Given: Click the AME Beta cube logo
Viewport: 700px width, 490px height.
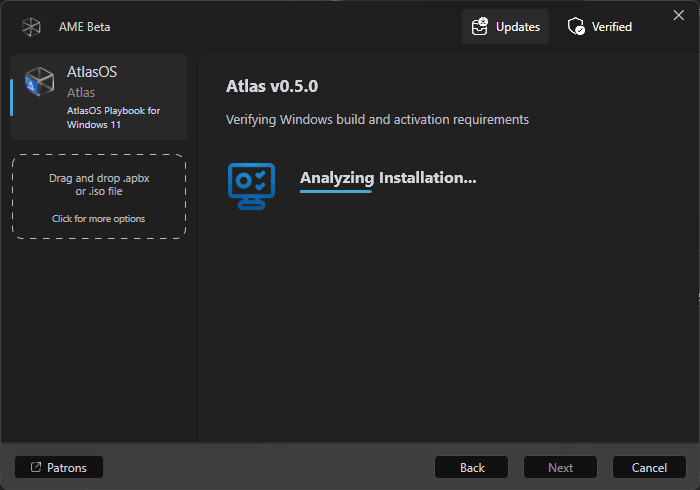Looking at the screenshot, I should coord(31,27).
